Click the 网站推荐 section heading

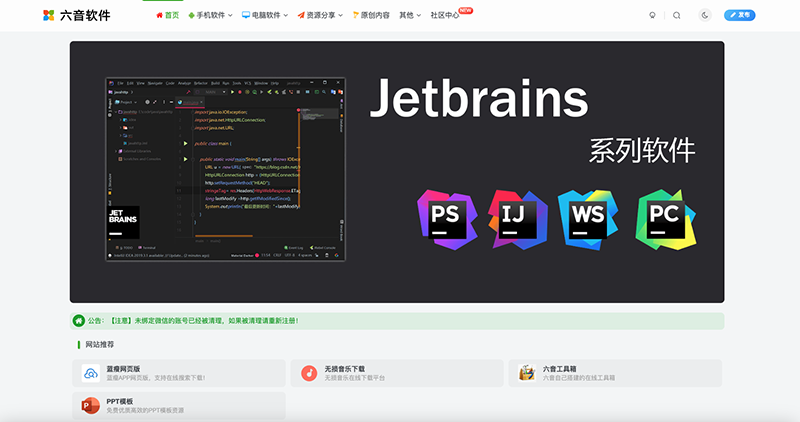coord(99,344)
